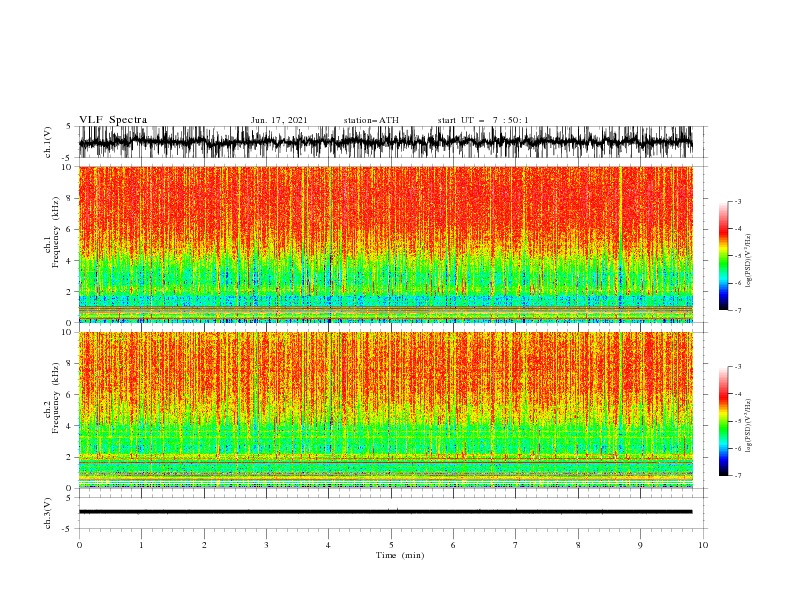The width and height of the screenshot is (792, 612).
Task: Click inside the ch.1 spectrogram panel
Action: [385, 244]
